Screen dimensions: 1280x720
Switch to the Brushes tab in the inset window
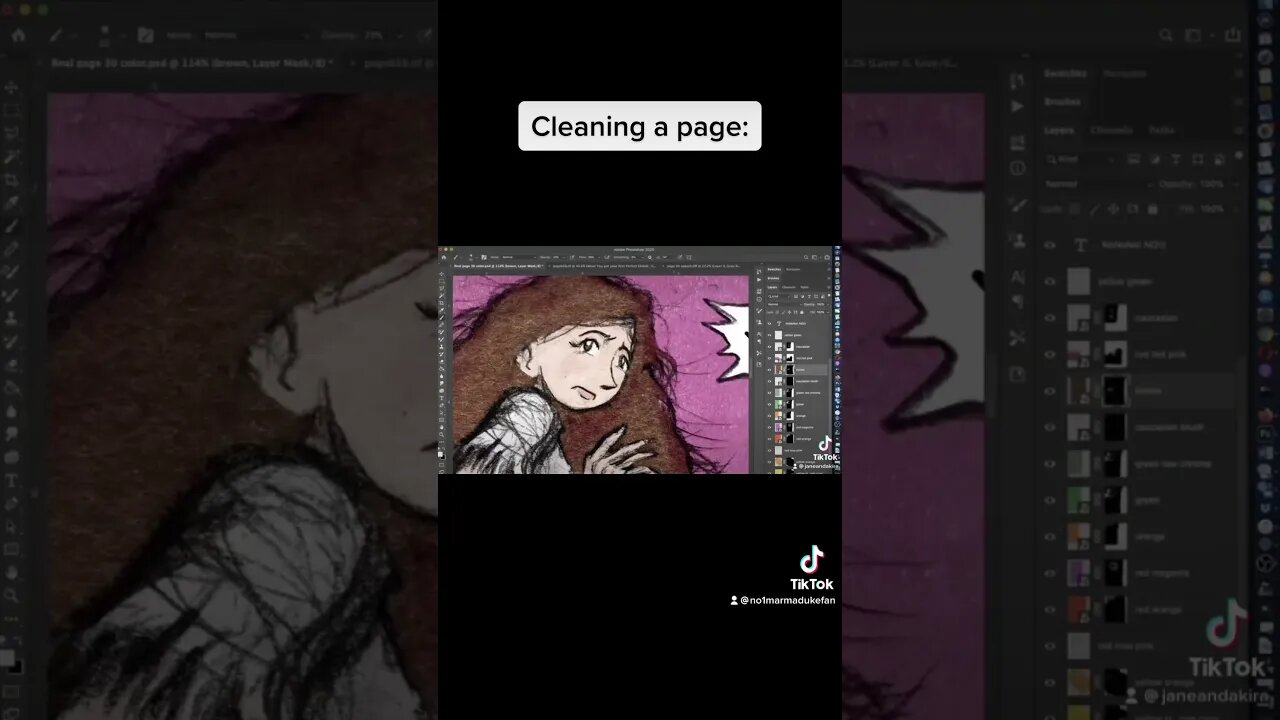(773, 278)
